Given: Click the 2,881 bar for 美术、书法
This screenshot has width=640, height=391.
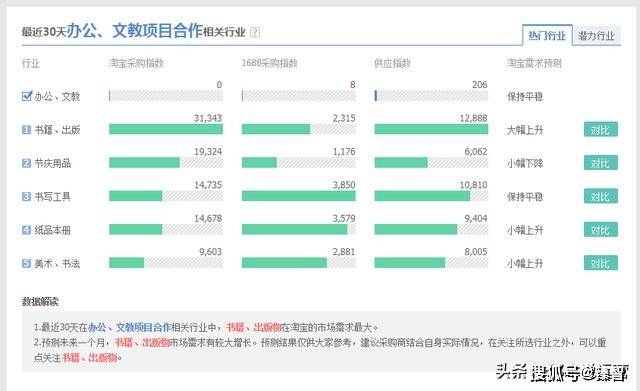Looking at the screenshot, I should coord(298,263).
